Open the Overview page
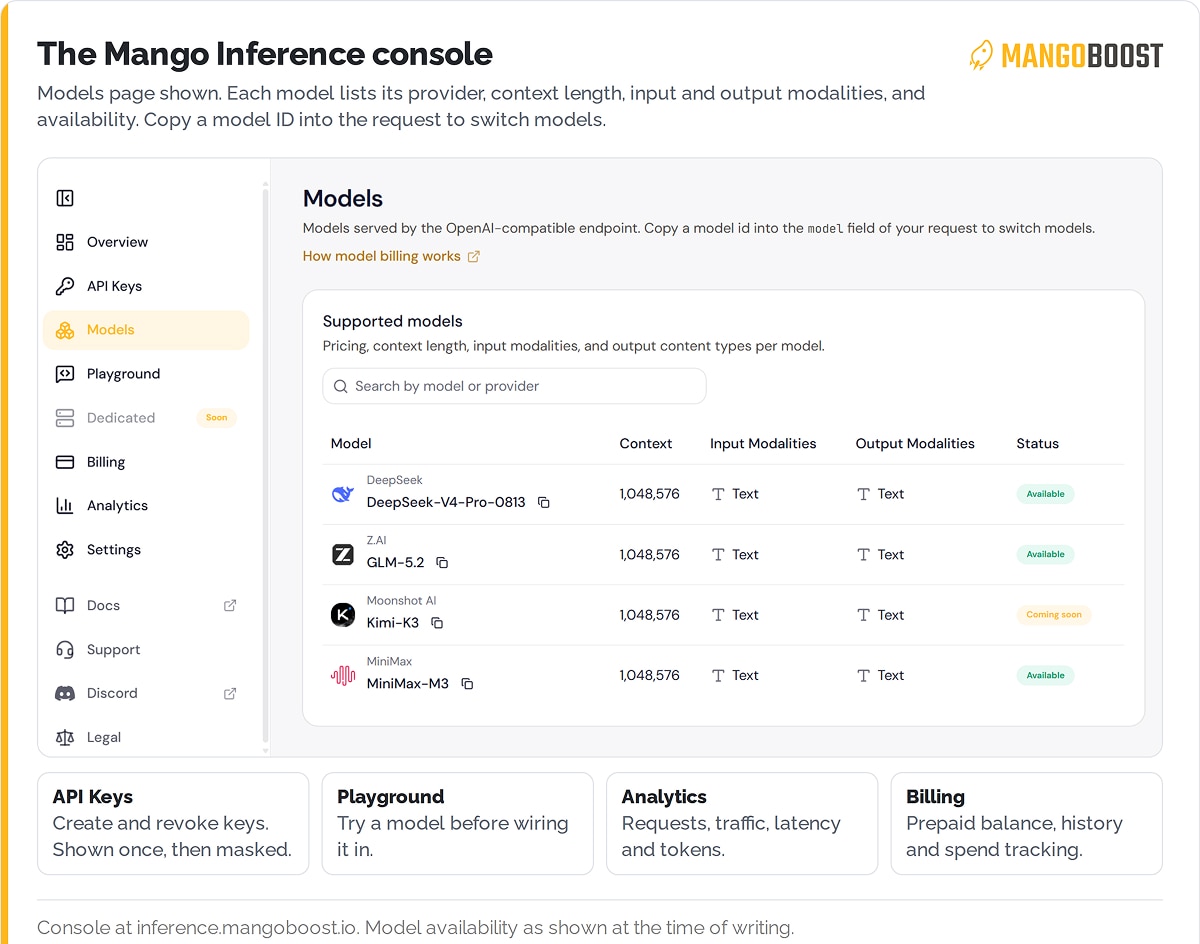The width and height of the screenshot is (1200, 944). 146,242
